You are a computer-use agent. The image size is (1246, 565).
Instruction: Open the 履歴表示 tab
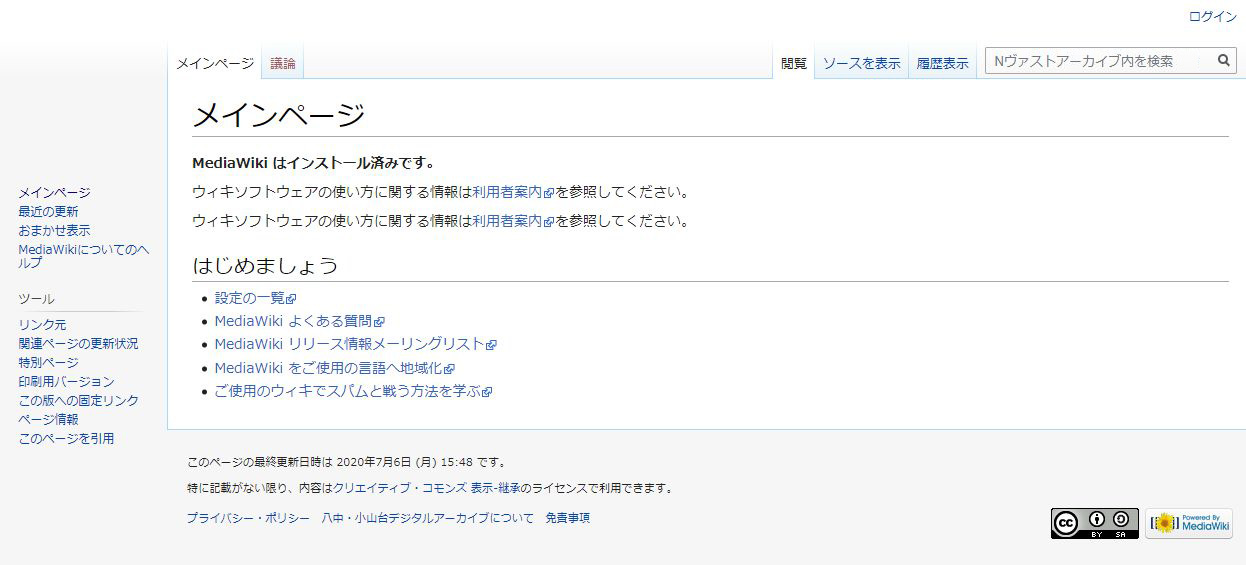point(942,63)
